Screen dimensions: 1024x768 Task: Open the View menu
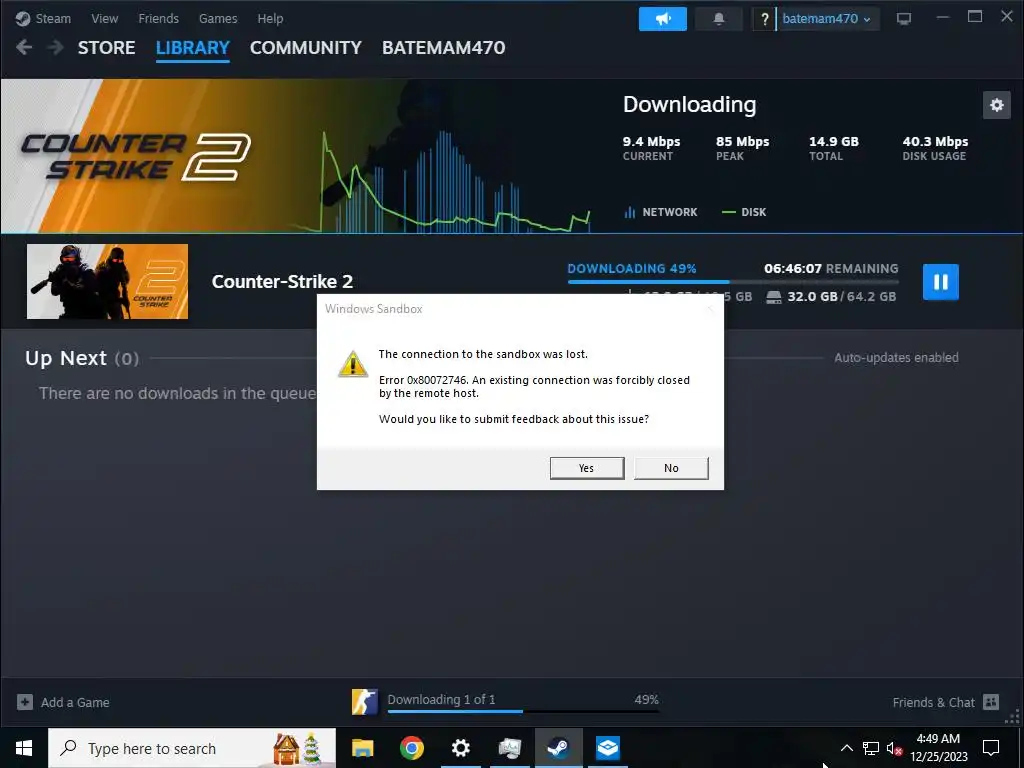(x=104, y=18)
